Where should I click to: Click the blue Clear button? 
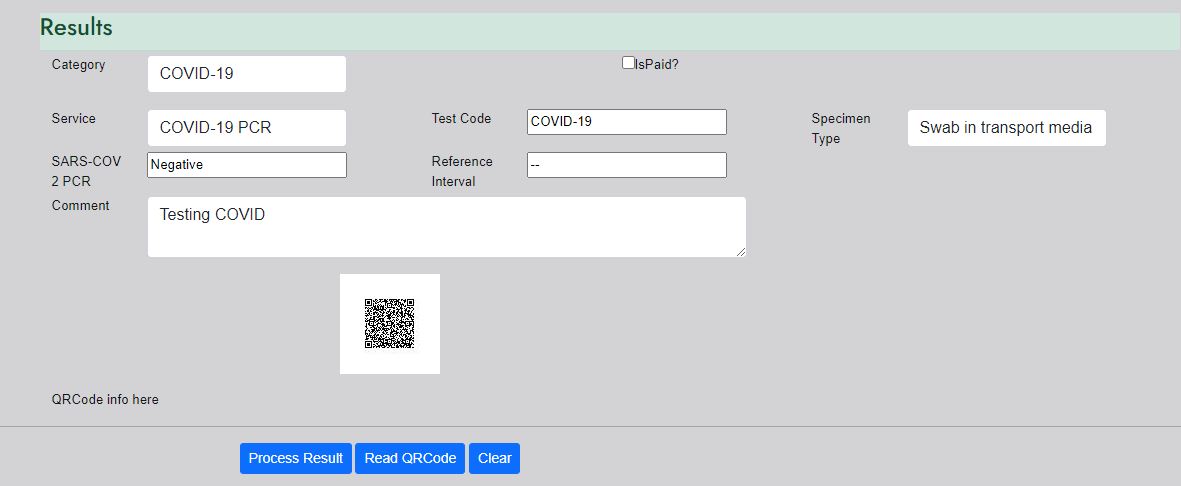(494, 458)
